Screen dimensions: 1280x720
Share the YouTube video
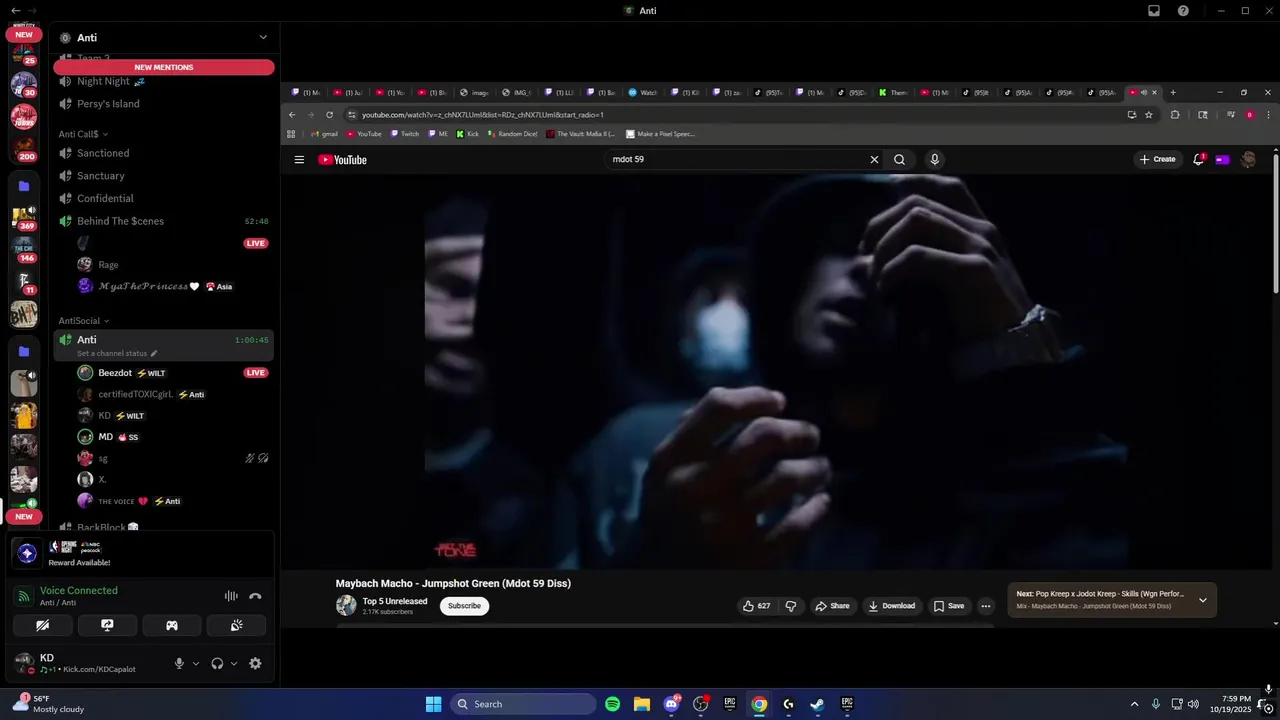832,606
